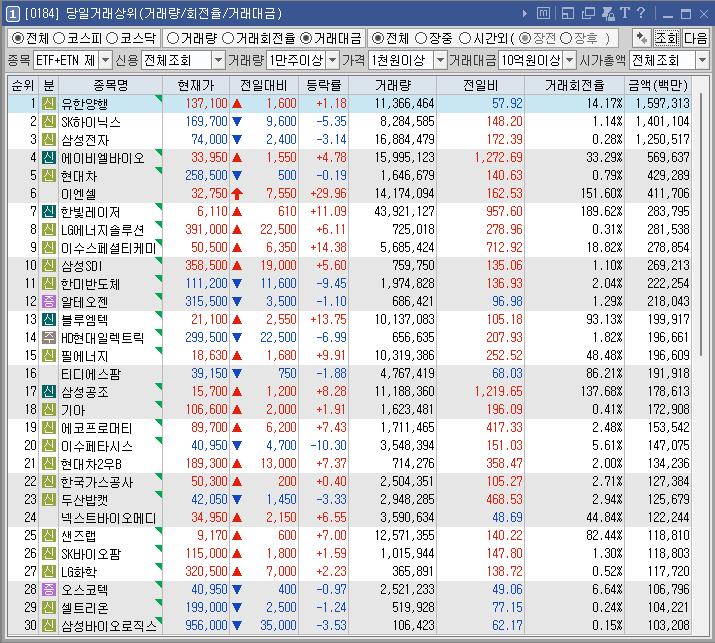This screenshot has width=715, height=643.
Task: Sort by the 현재가 column header
Action: tap(196, 85)
